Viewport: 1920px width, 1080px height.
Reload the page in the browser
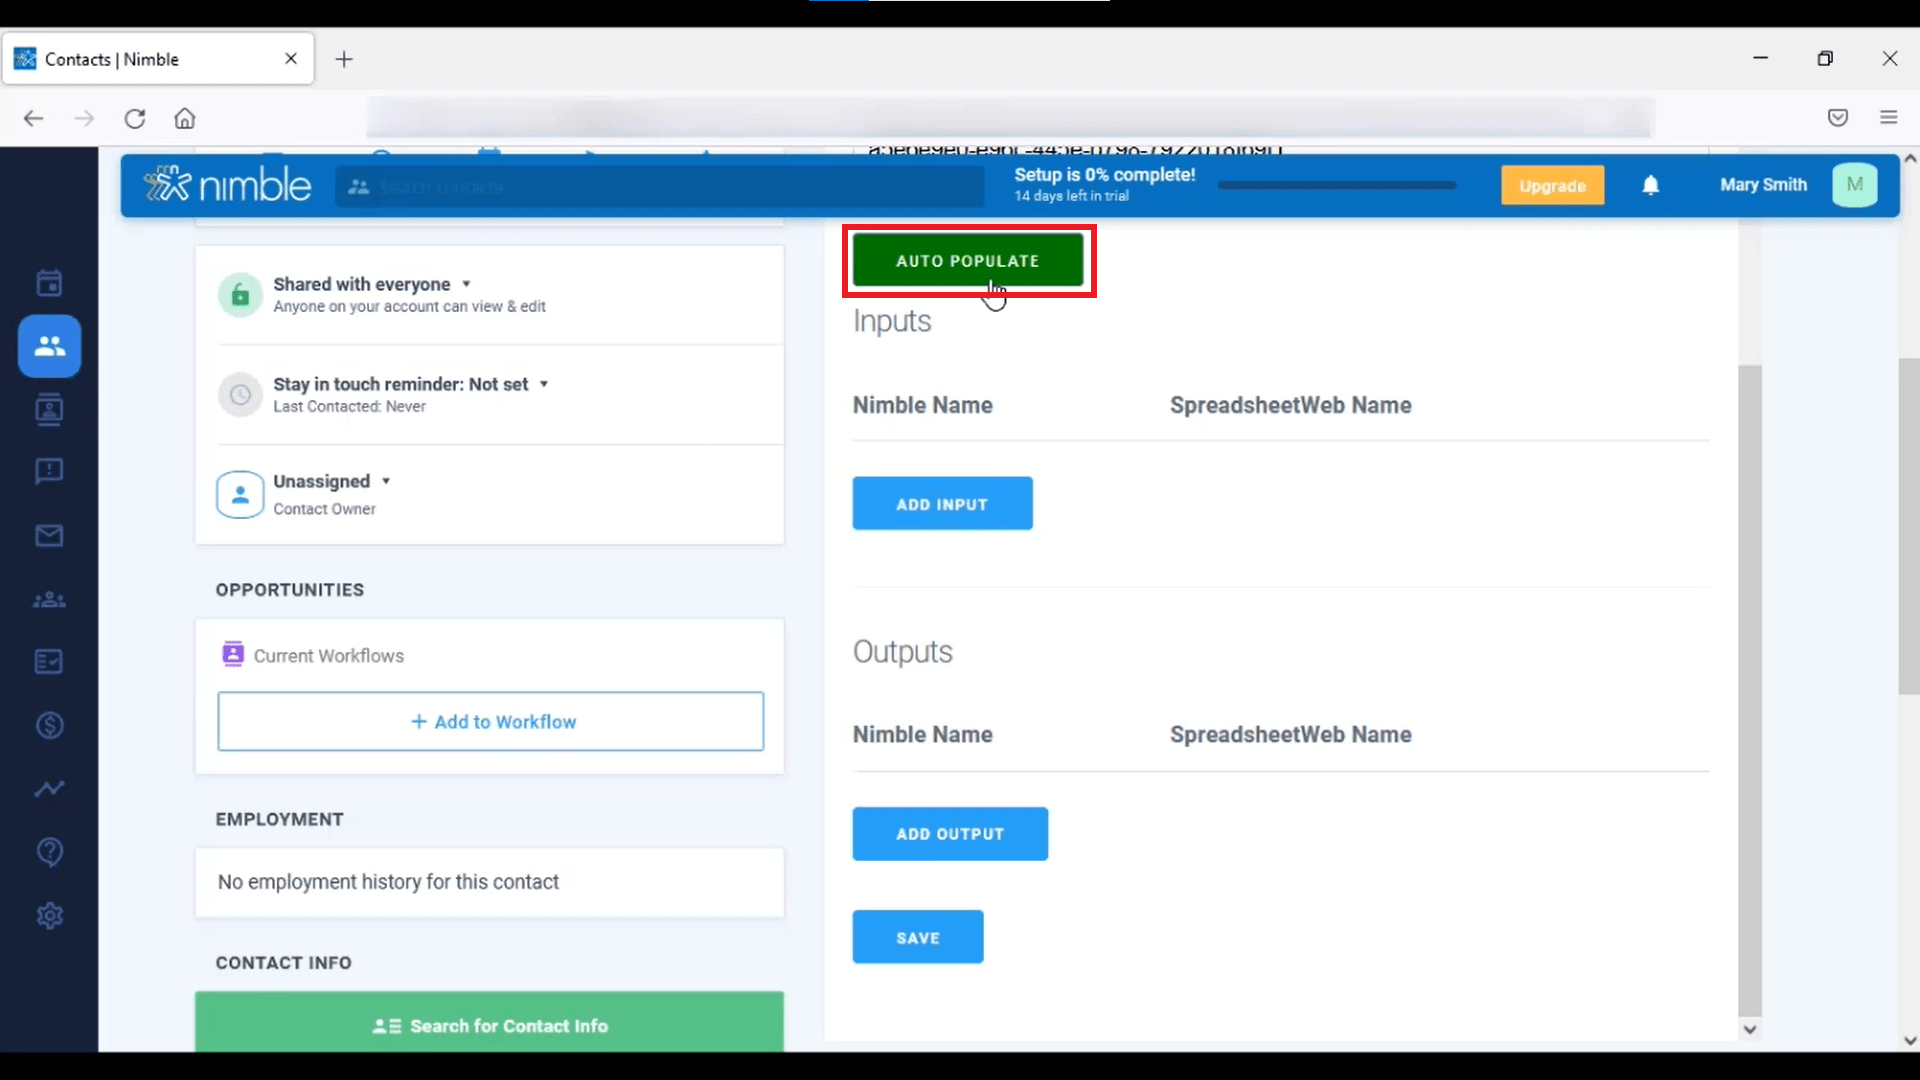pyautogui.click(x=135, y=118)
